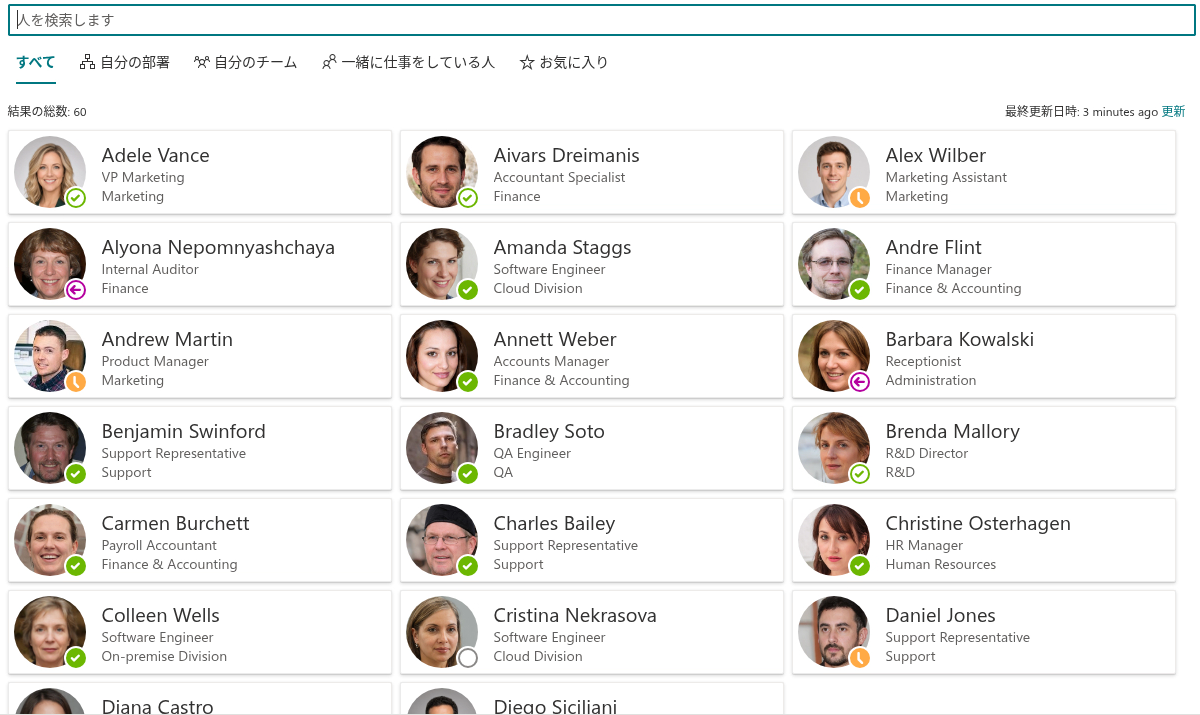Click Alyona Nepomnyashchaya's out-of-office status badge

(76, 290)
